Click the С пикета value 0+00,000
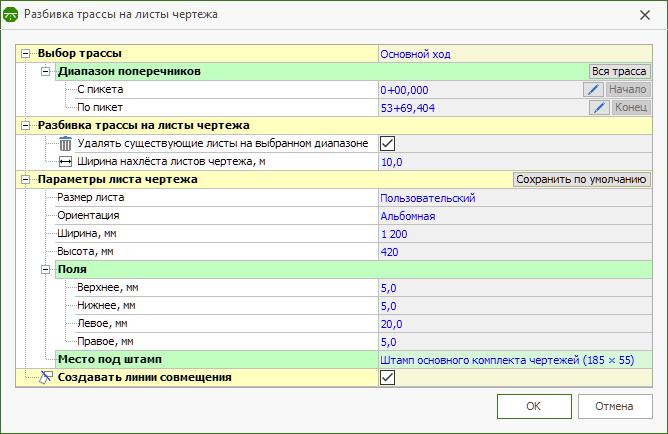This screenshot has width=668, height=434. pyautogui.click(x=404, y=90)
